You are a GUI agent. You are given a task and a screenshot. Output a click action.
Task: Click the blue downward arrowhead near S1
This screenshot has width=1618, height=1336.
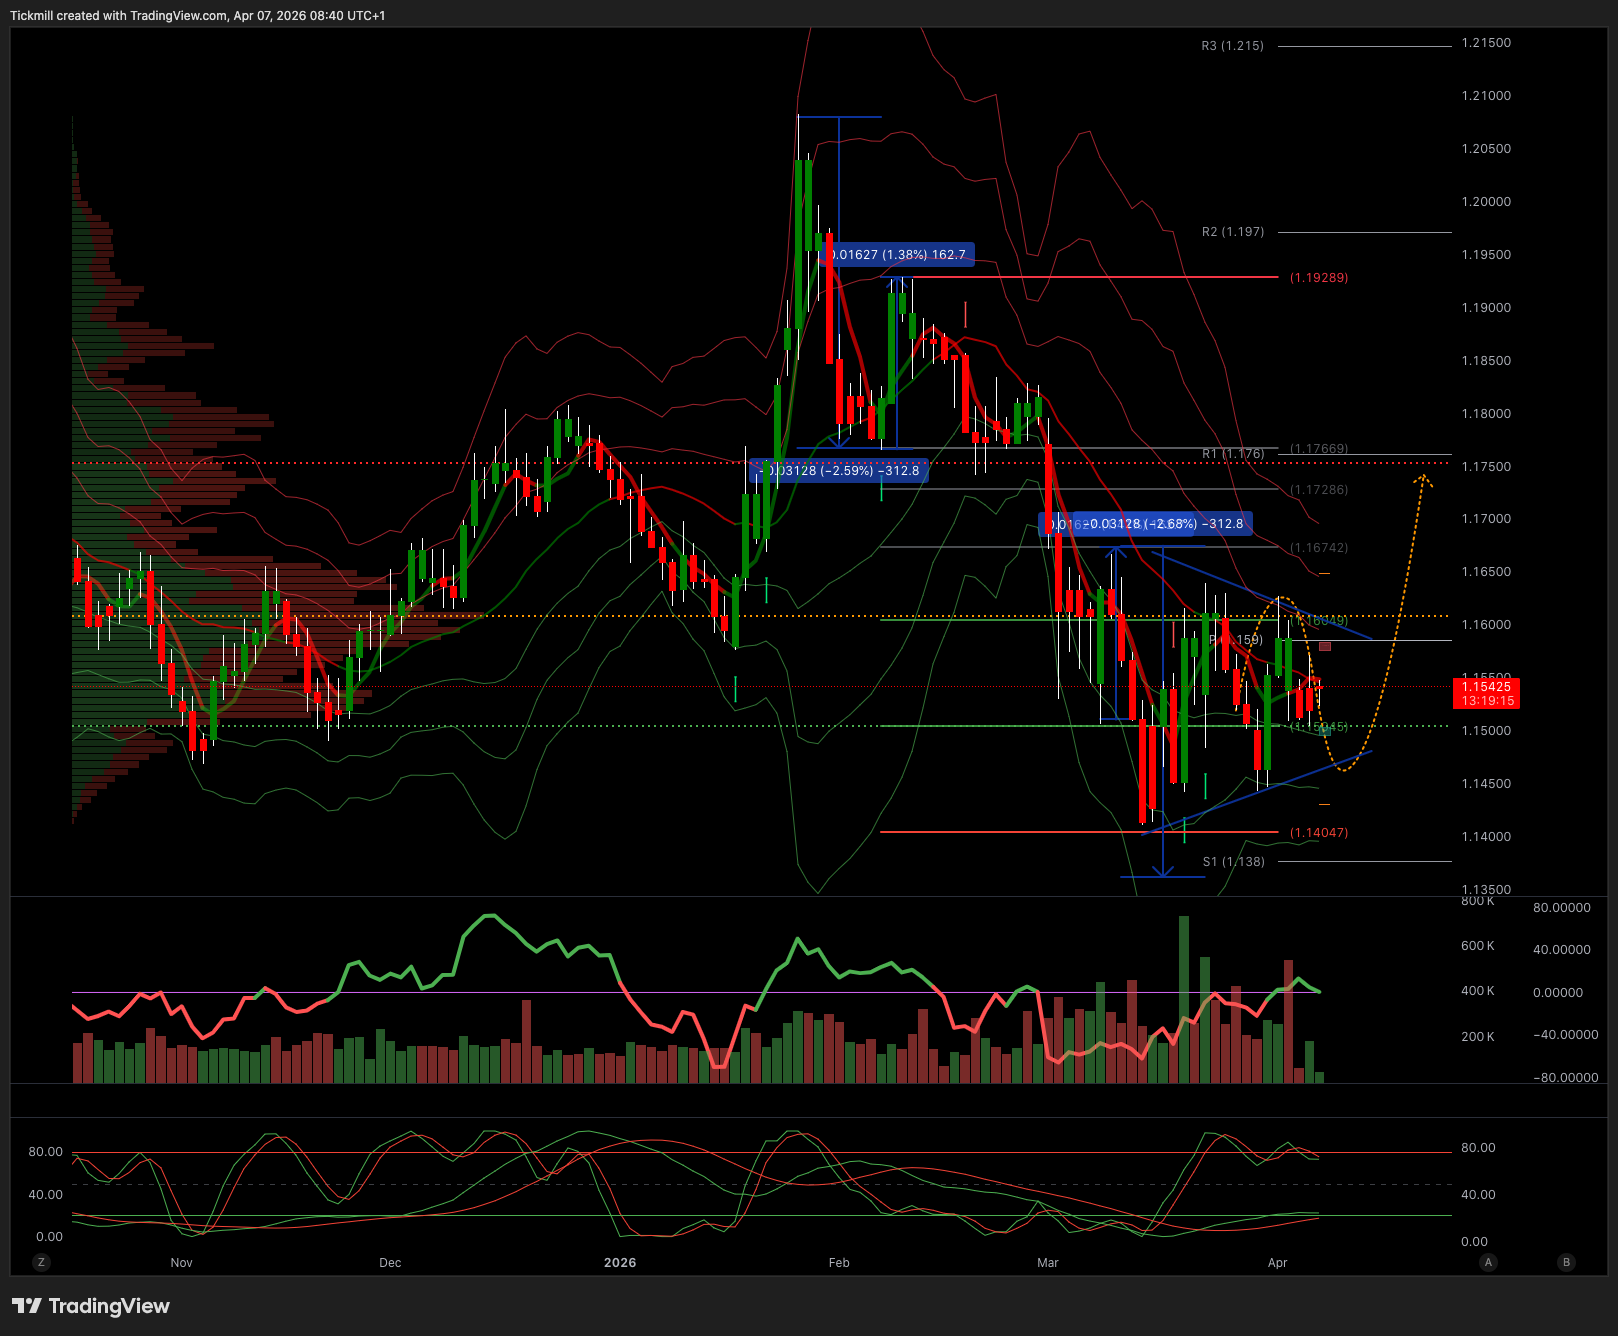pyautogui.click(x=1162, y=872)
